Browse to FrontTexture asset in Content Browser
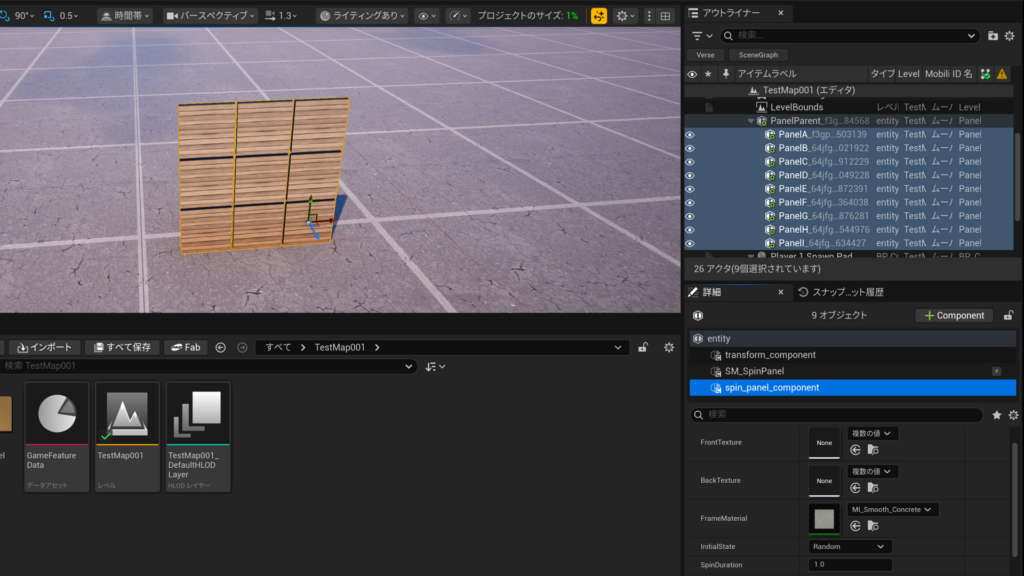Image resolution: width=1024 pixels, height=576 pixels. coord(873,450)
